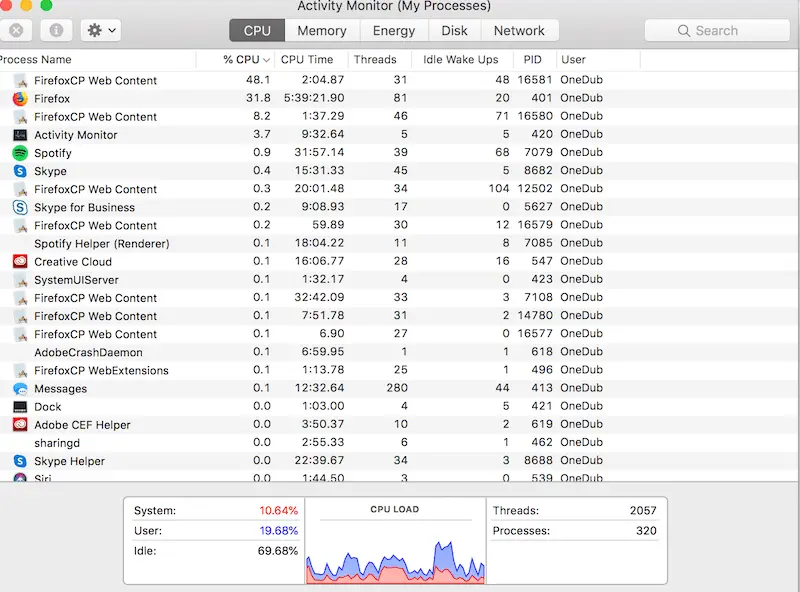The height and width of the screenshot is (592, 800).
Task: Click the Idle 69.68% statistic
Action: point(216,551)
